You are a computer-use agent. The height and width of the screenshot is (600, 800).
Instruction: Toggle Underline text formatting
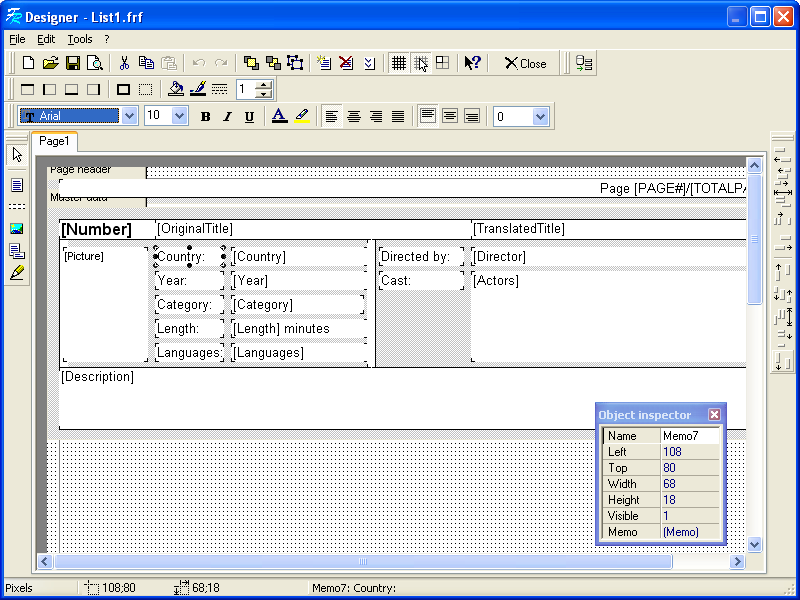249,116
